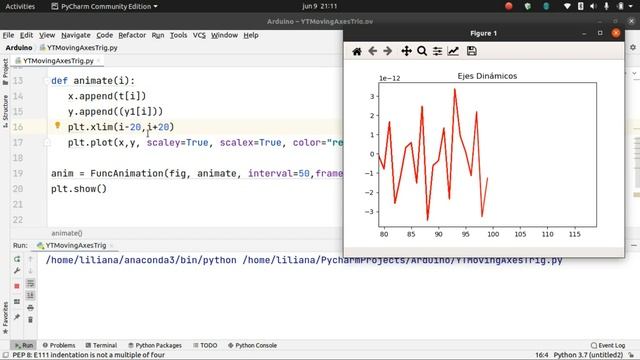The image size is (640, 360).
Task: Open the clock and calendar at top bar
Action: (x=320, y=6)
